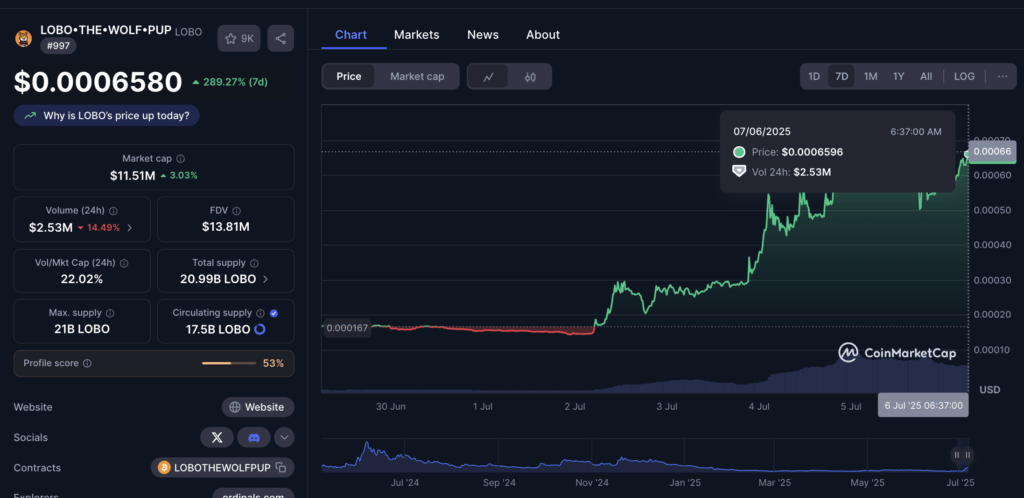Click the Profile score progress bar

tap(229, 363)
